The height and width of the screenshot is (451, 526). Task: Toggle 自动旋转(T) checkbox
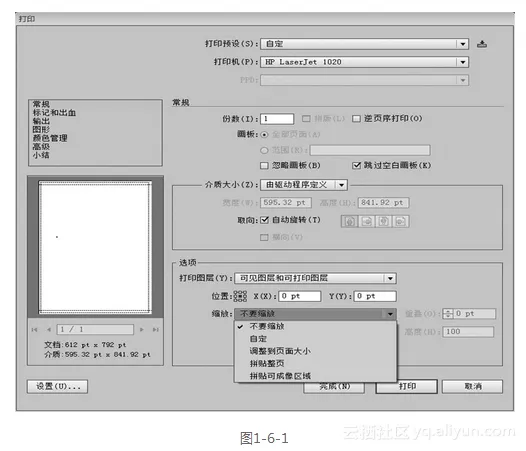coord(265,220)
